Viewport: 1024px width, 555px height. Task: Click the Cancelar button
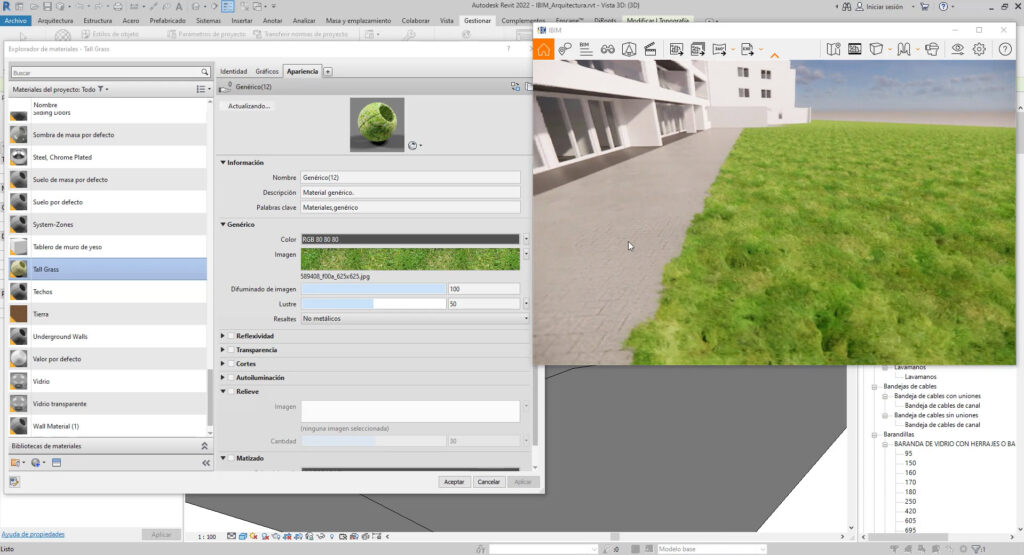point(488,482)
